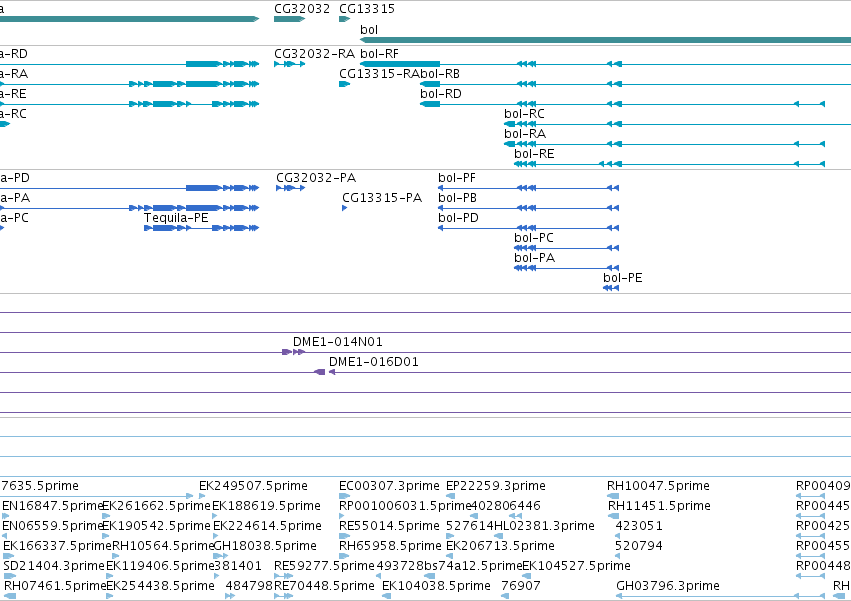Select the EK261662.5prime EST label
The image size is (851, 601).
156,506
